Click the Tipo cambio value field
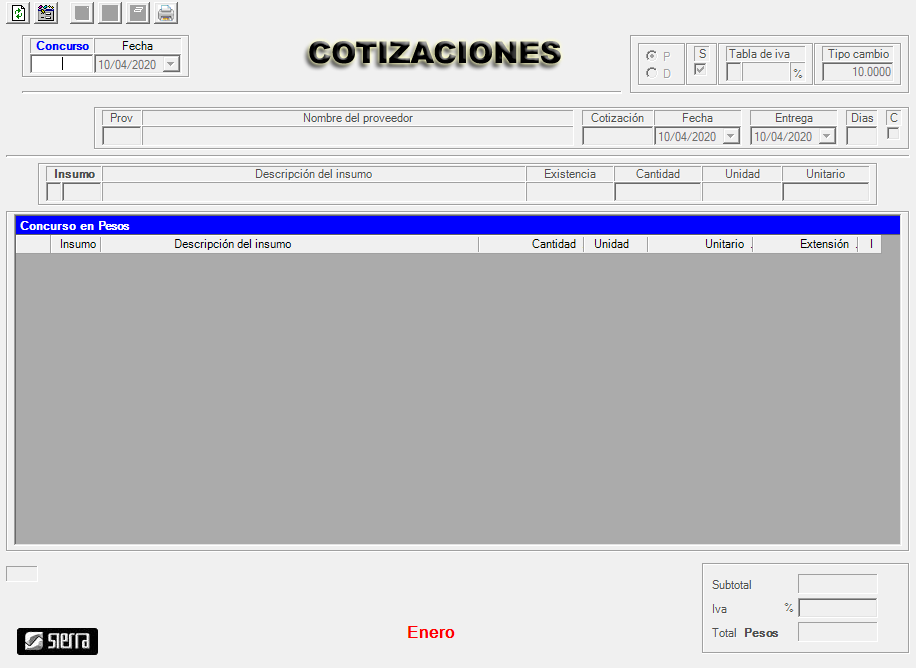This screenshot has width=916, height=668. click(857, 72)
